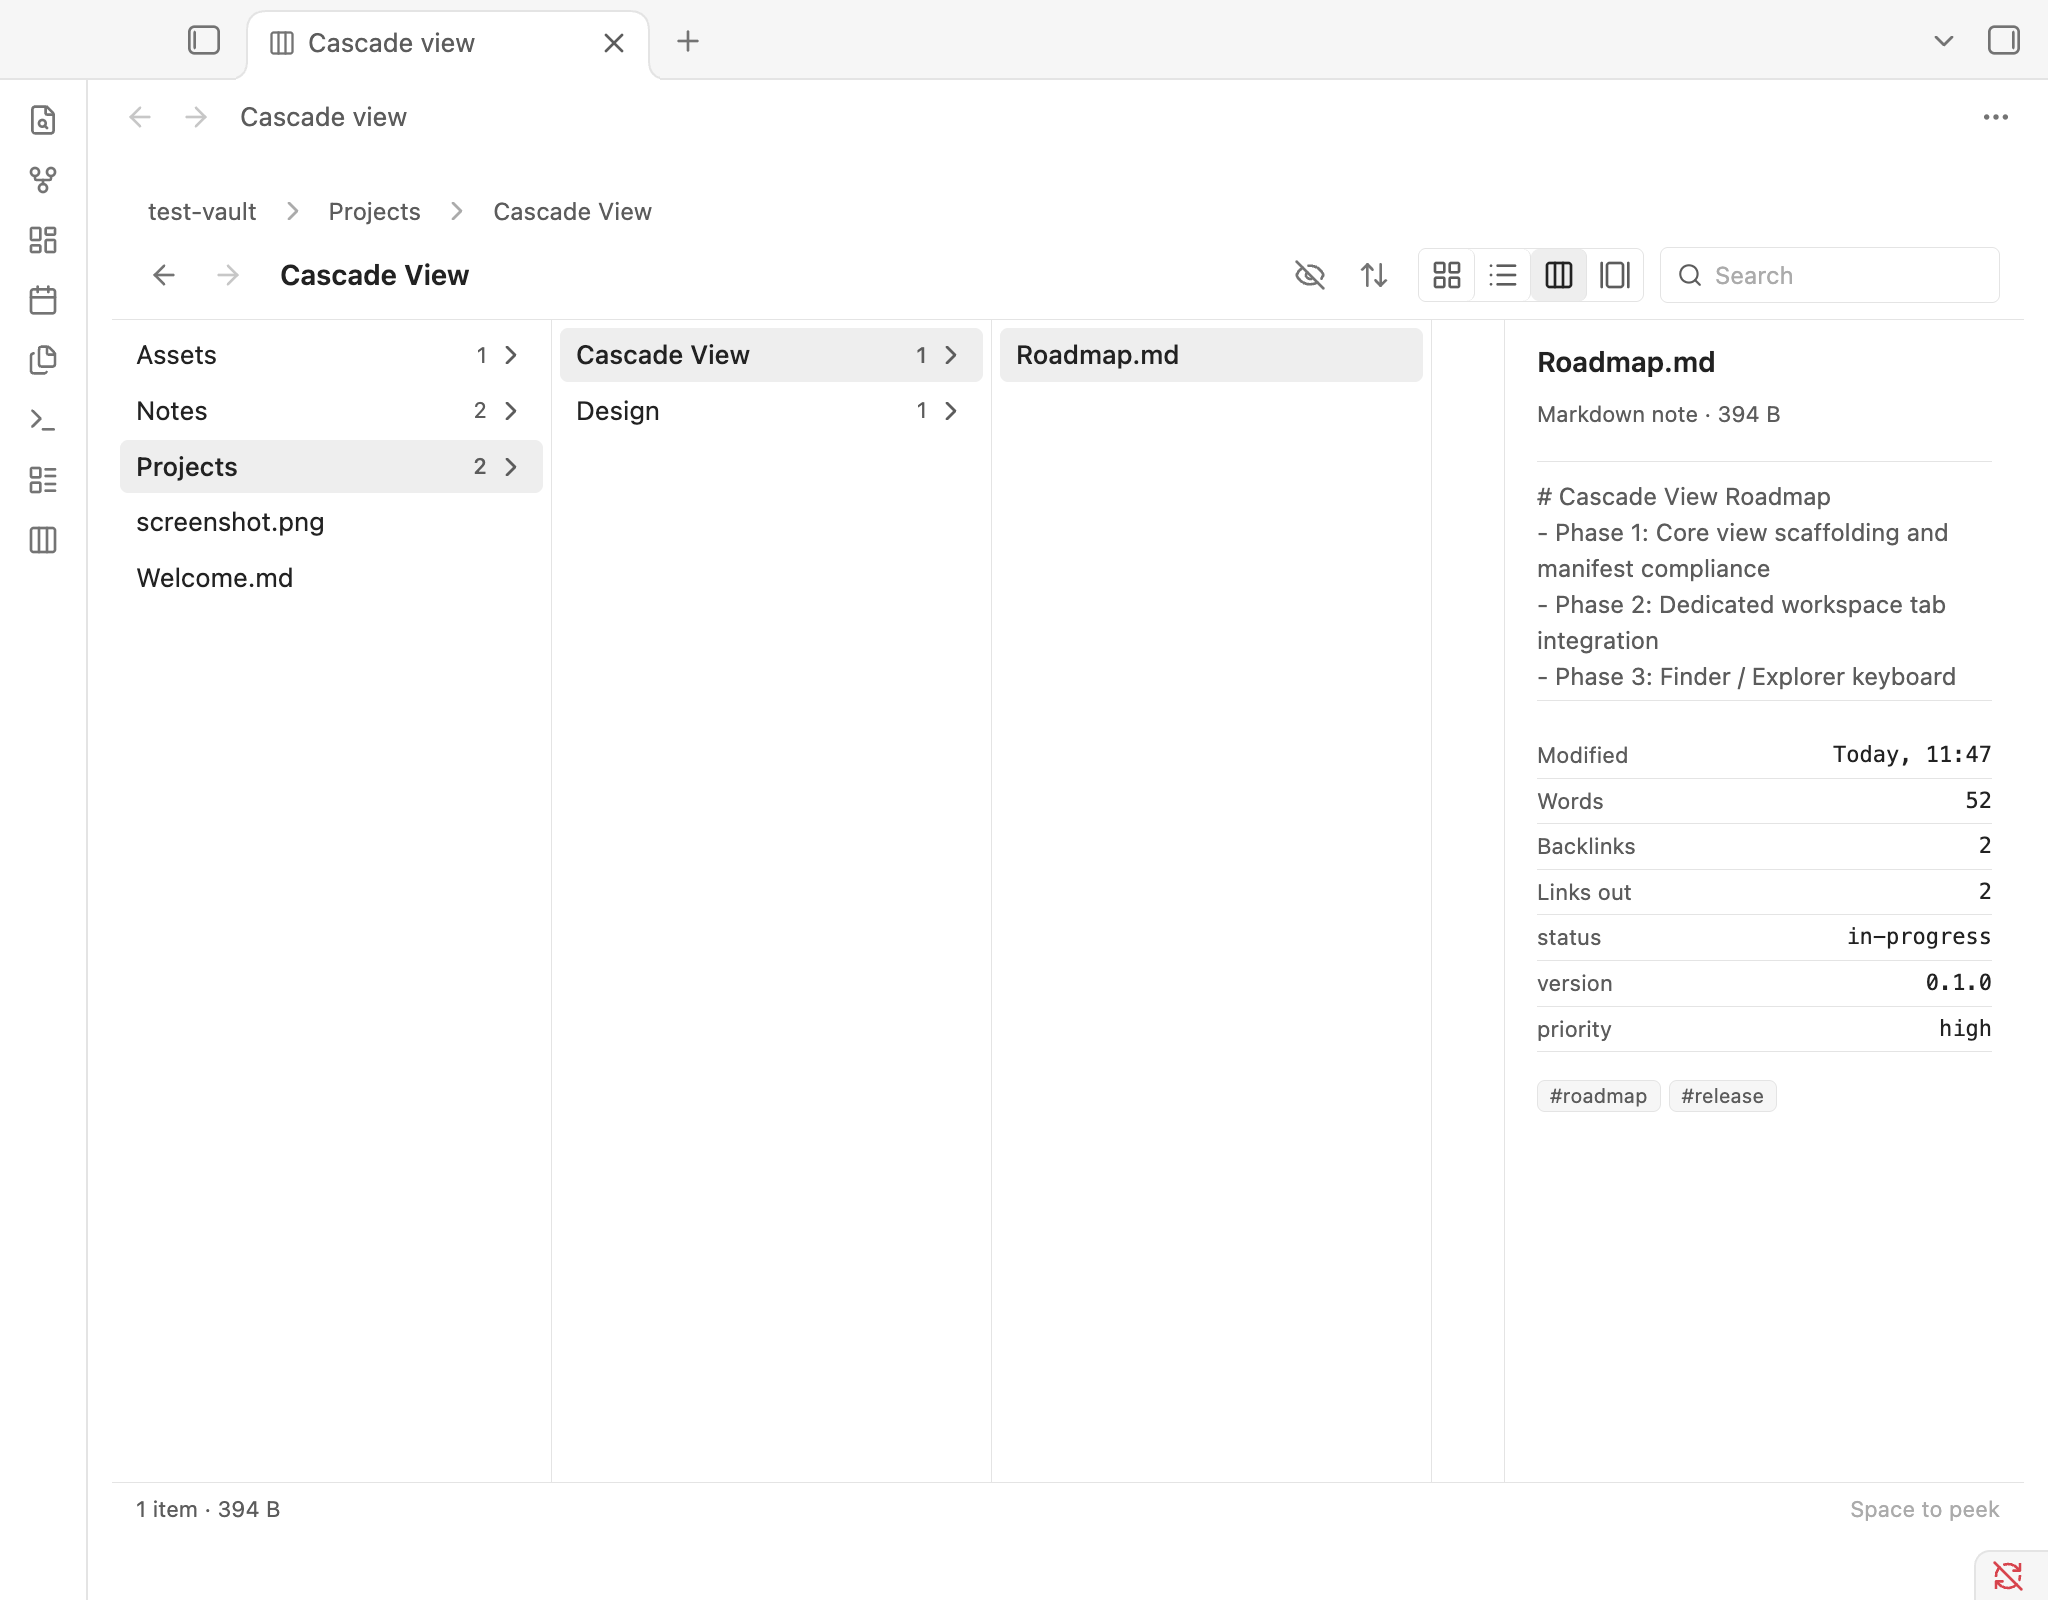This screenshot has width=2048, height=1600.
Task: Click the templates copy ribbon icon
Action: tap(43, 360)
